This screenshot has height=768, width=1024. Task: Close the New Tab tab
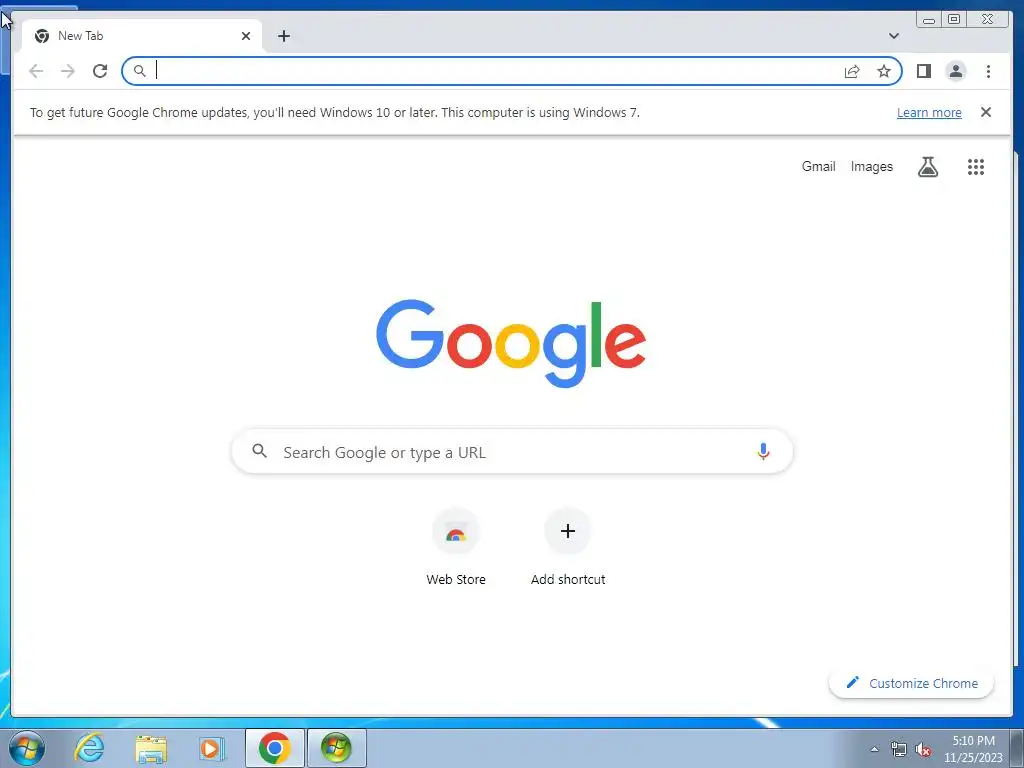coord(246,36)
